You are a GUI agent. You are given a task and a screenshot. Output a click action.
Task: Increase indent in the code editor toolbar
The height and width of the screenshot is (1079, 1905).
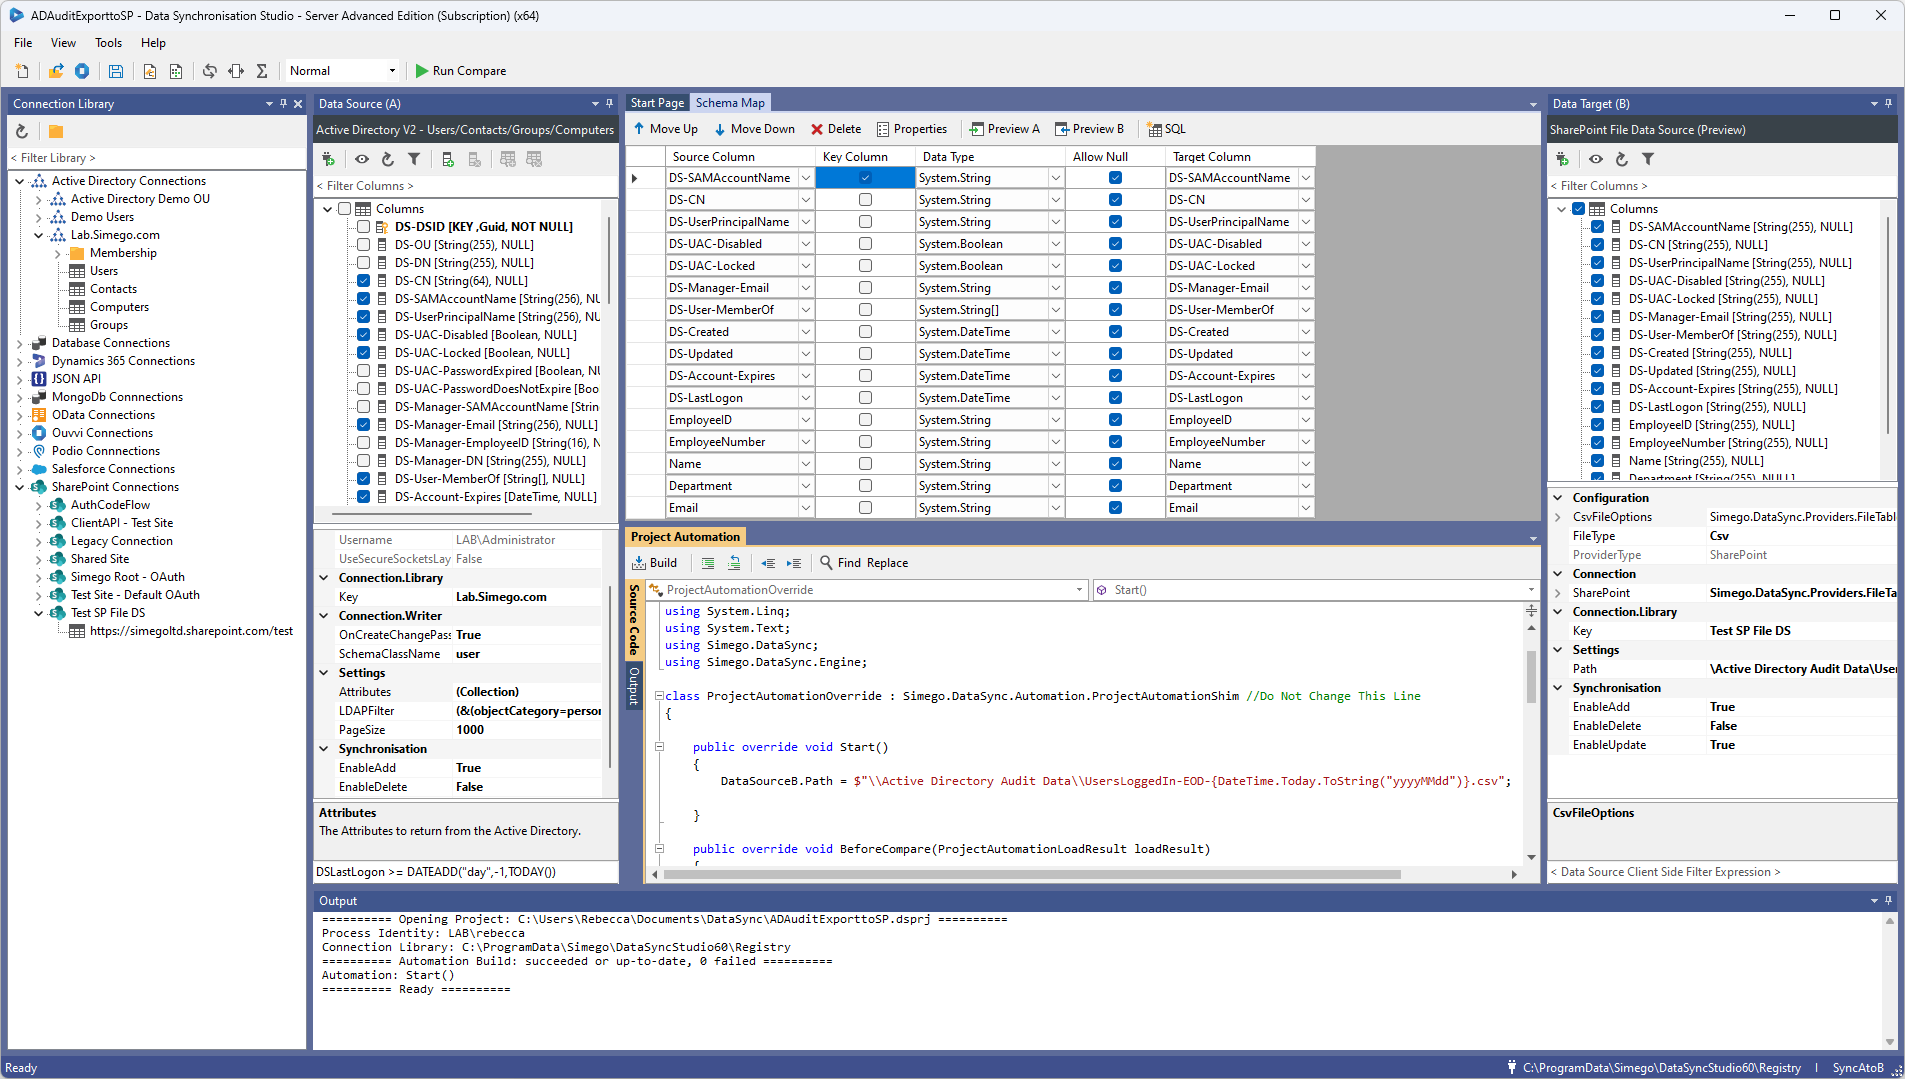(x=794, y=563)
